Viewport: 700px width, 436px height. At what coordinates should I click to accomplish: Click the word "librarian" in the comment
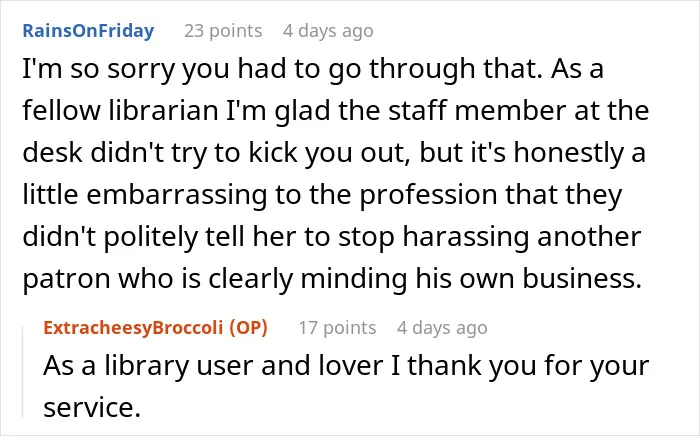[x=163, y=110]
